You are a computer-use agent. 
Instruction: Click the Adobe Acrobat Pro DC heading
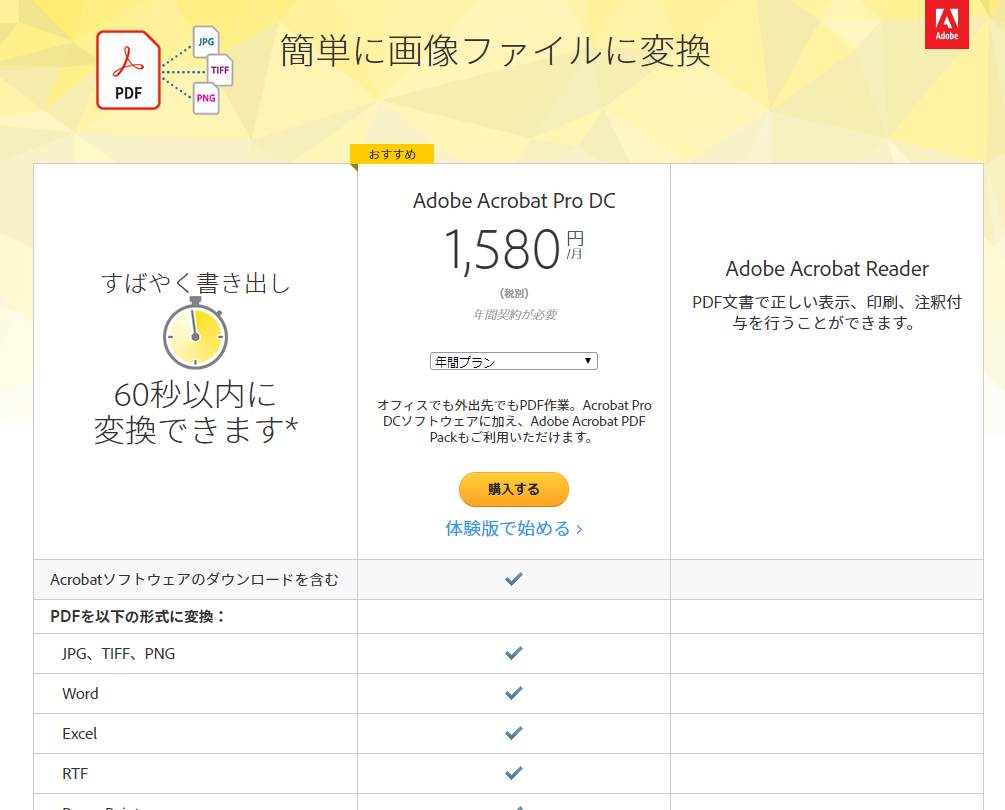pyautogui.click(x=514, y=201)
